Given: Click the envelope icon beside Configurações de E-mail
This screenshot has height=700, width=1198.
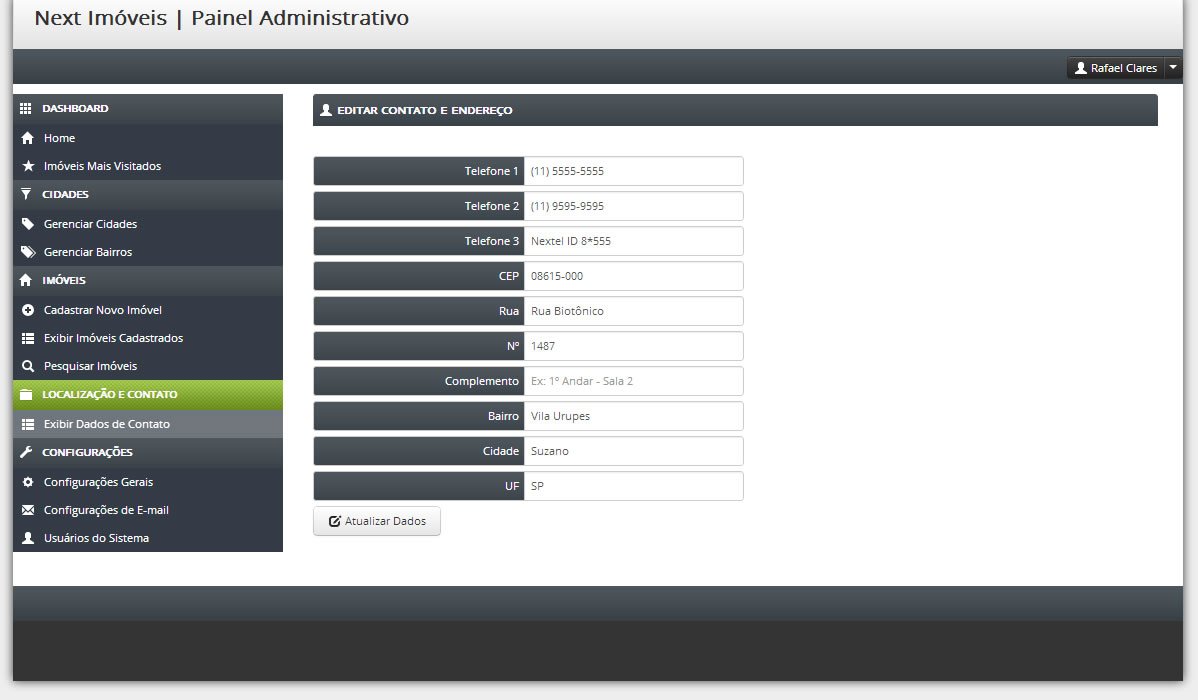Looking at the screenshot, I should pyautogui.click(x=28, y=510).
